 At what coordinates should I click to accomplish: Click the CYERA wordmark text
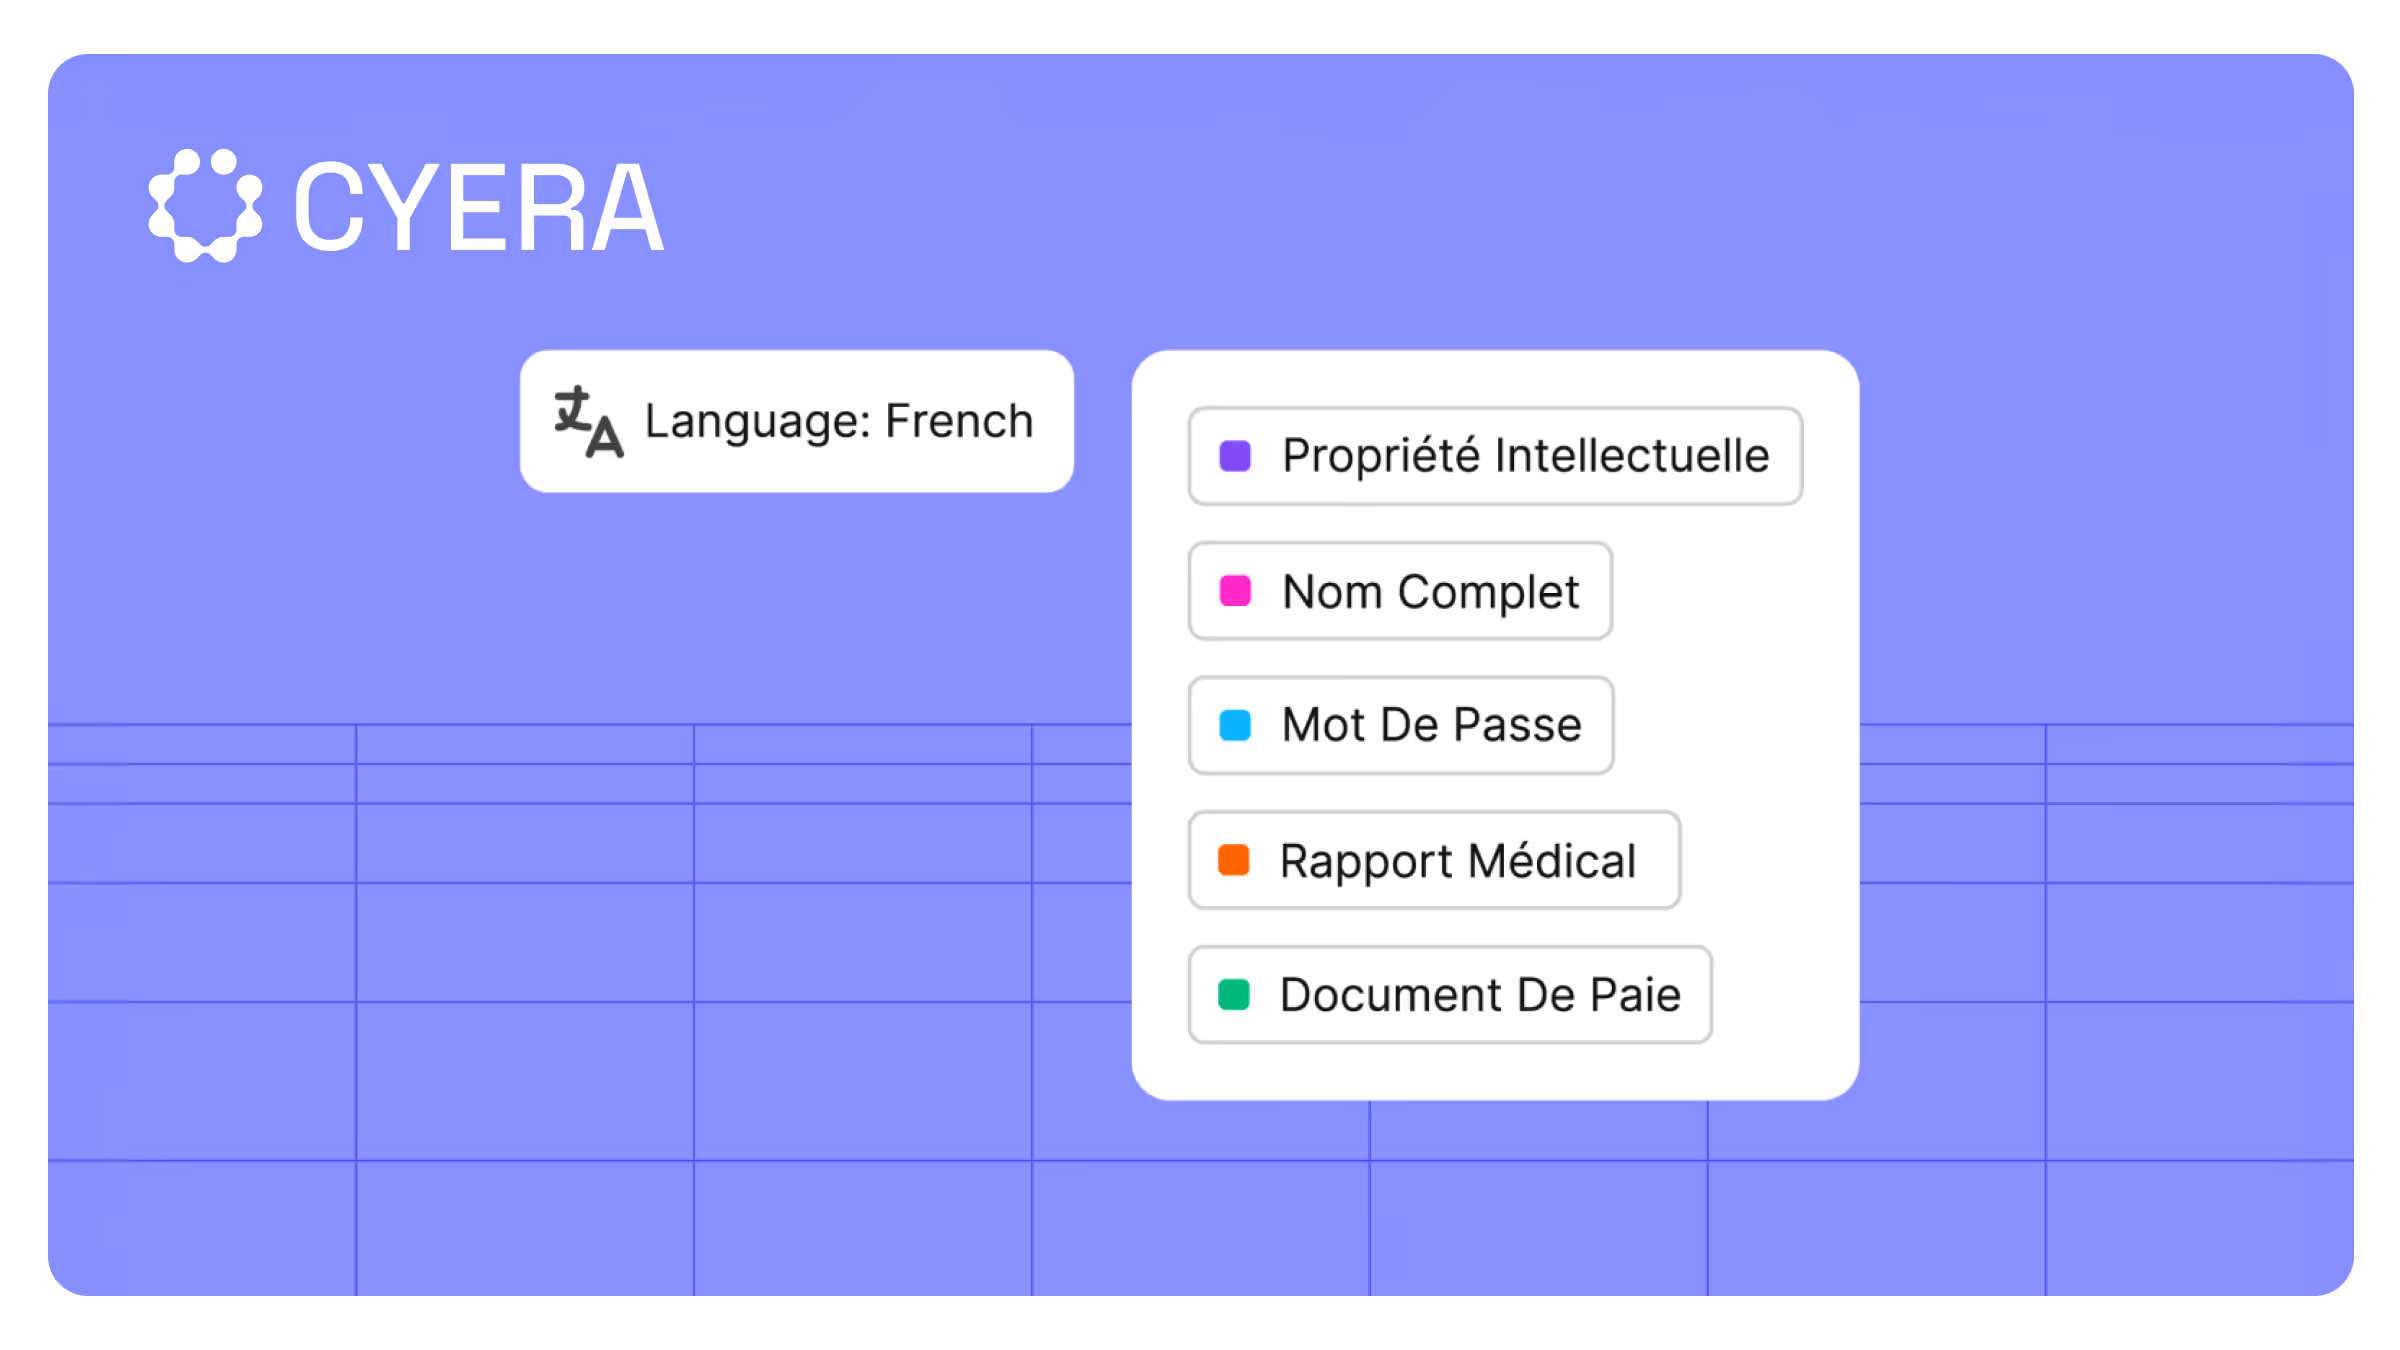click(x=478, y=208)
